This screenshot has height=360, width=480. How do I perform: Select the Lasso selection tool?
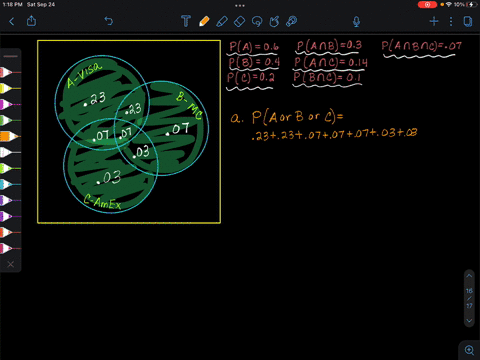[257, 22]
